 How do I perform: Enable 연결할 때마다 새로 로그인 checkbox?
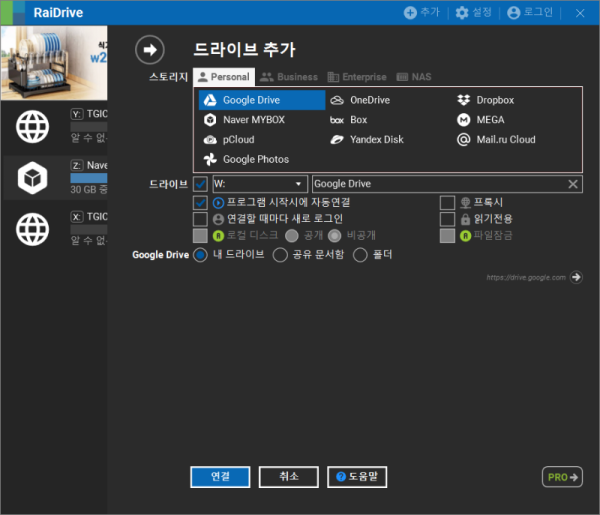coord(200,219)
